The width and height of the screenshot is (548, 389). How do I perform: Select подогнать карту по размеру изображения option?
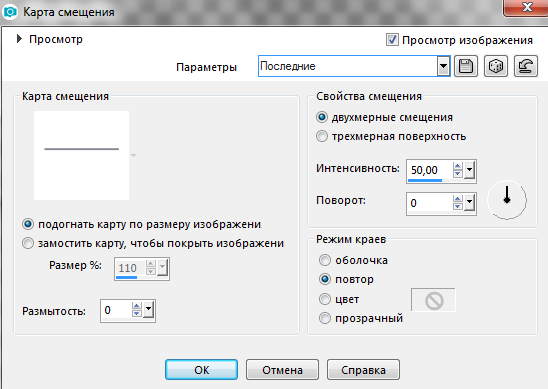(28, 224)
